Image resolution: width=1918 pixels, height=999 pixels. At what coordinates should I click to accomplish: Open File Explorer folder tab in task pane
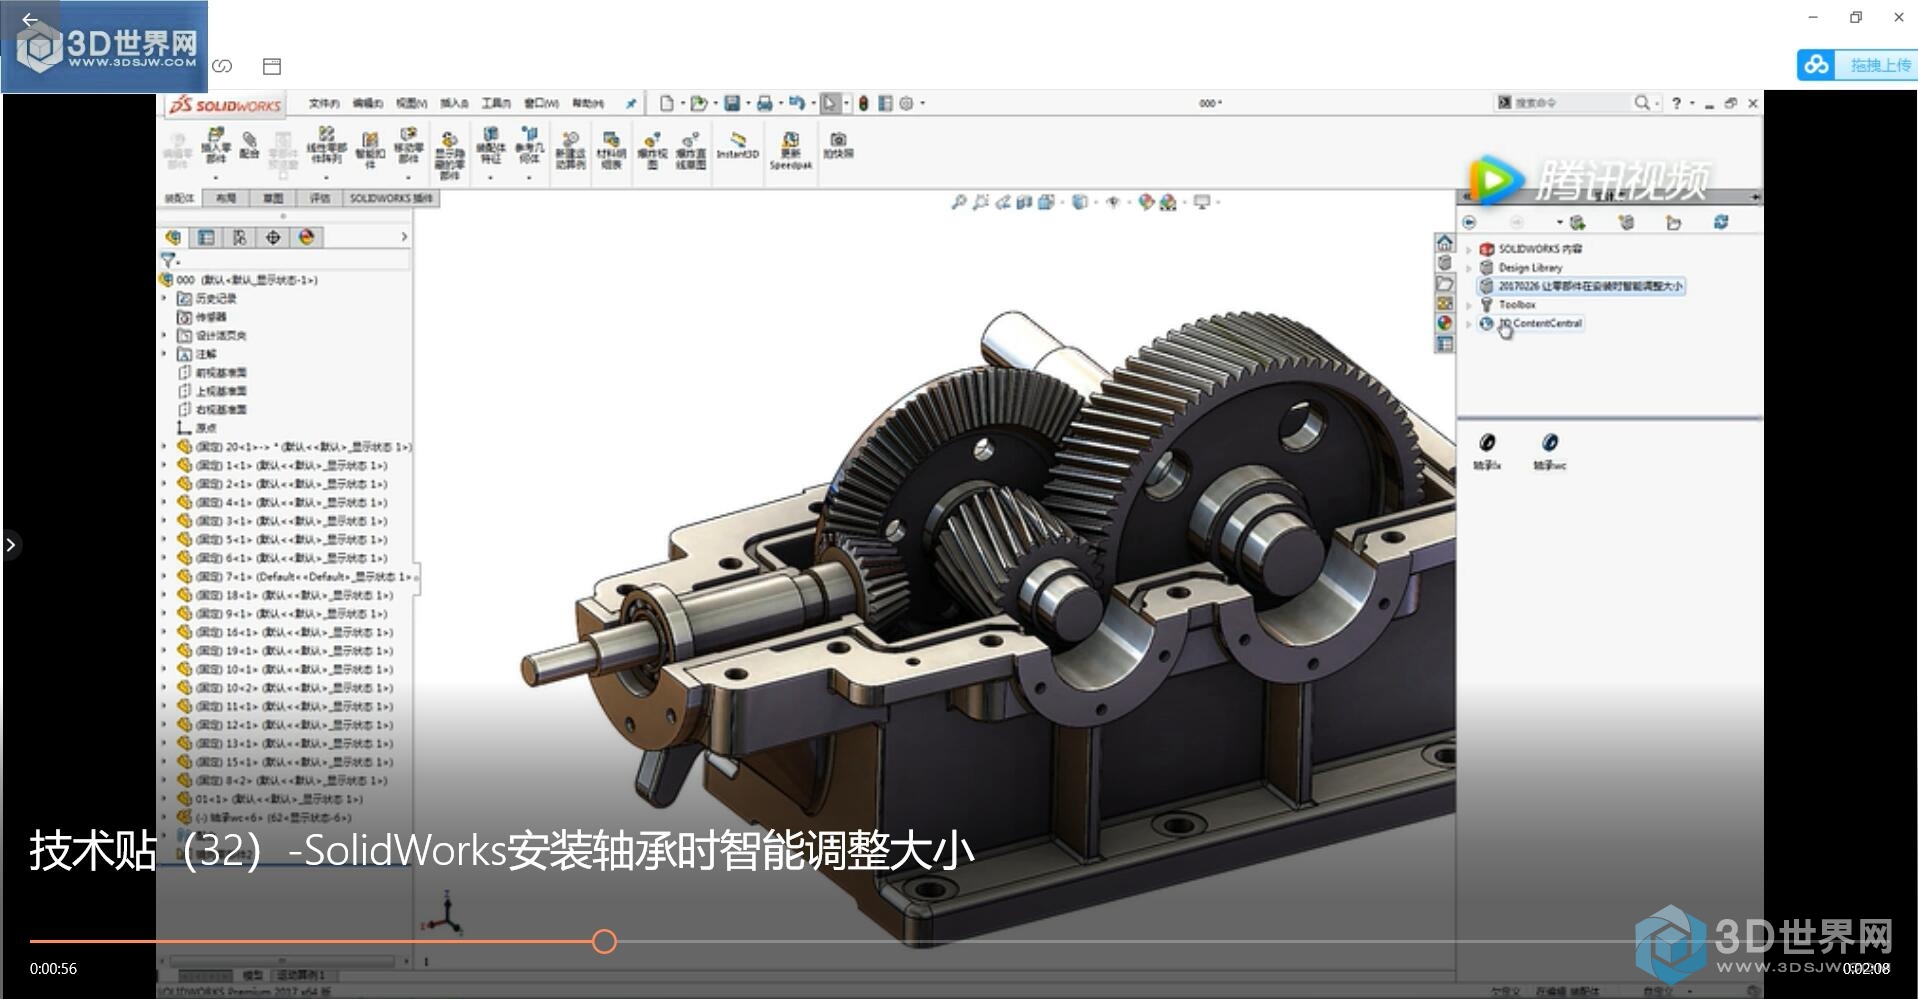click(x=1445, y=283)
